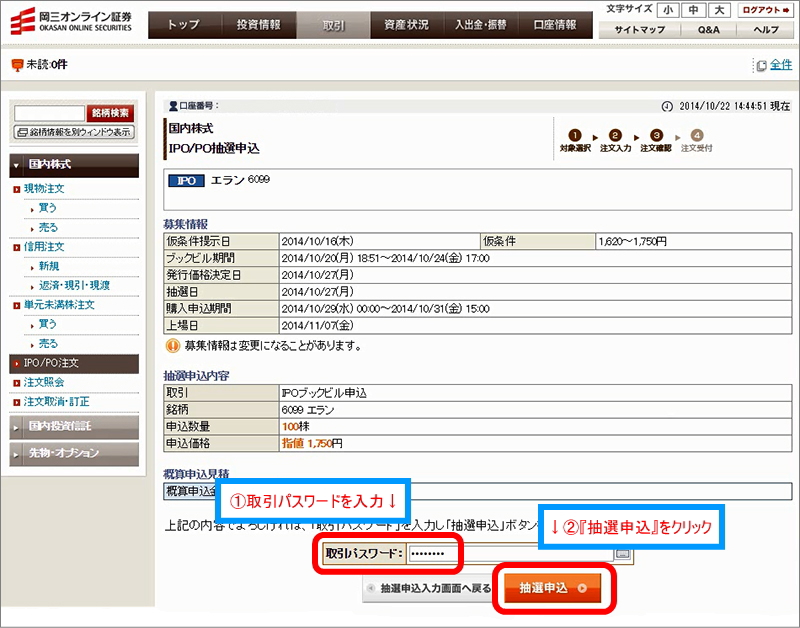The height and width of the screenshot is (628, 800).
Task: Open the 入出金・振替 tab
Action: pos(480,24)
